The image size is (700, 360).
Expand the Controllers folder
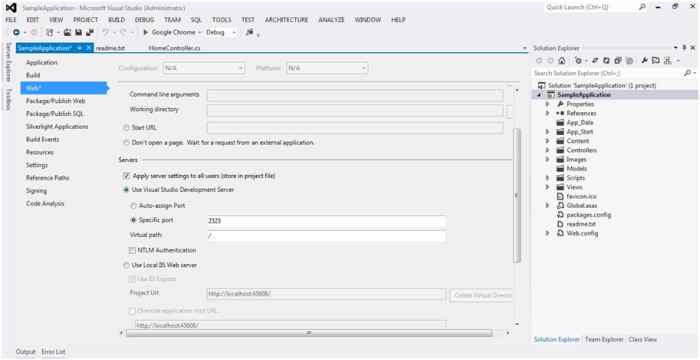(x=548, y=151)
